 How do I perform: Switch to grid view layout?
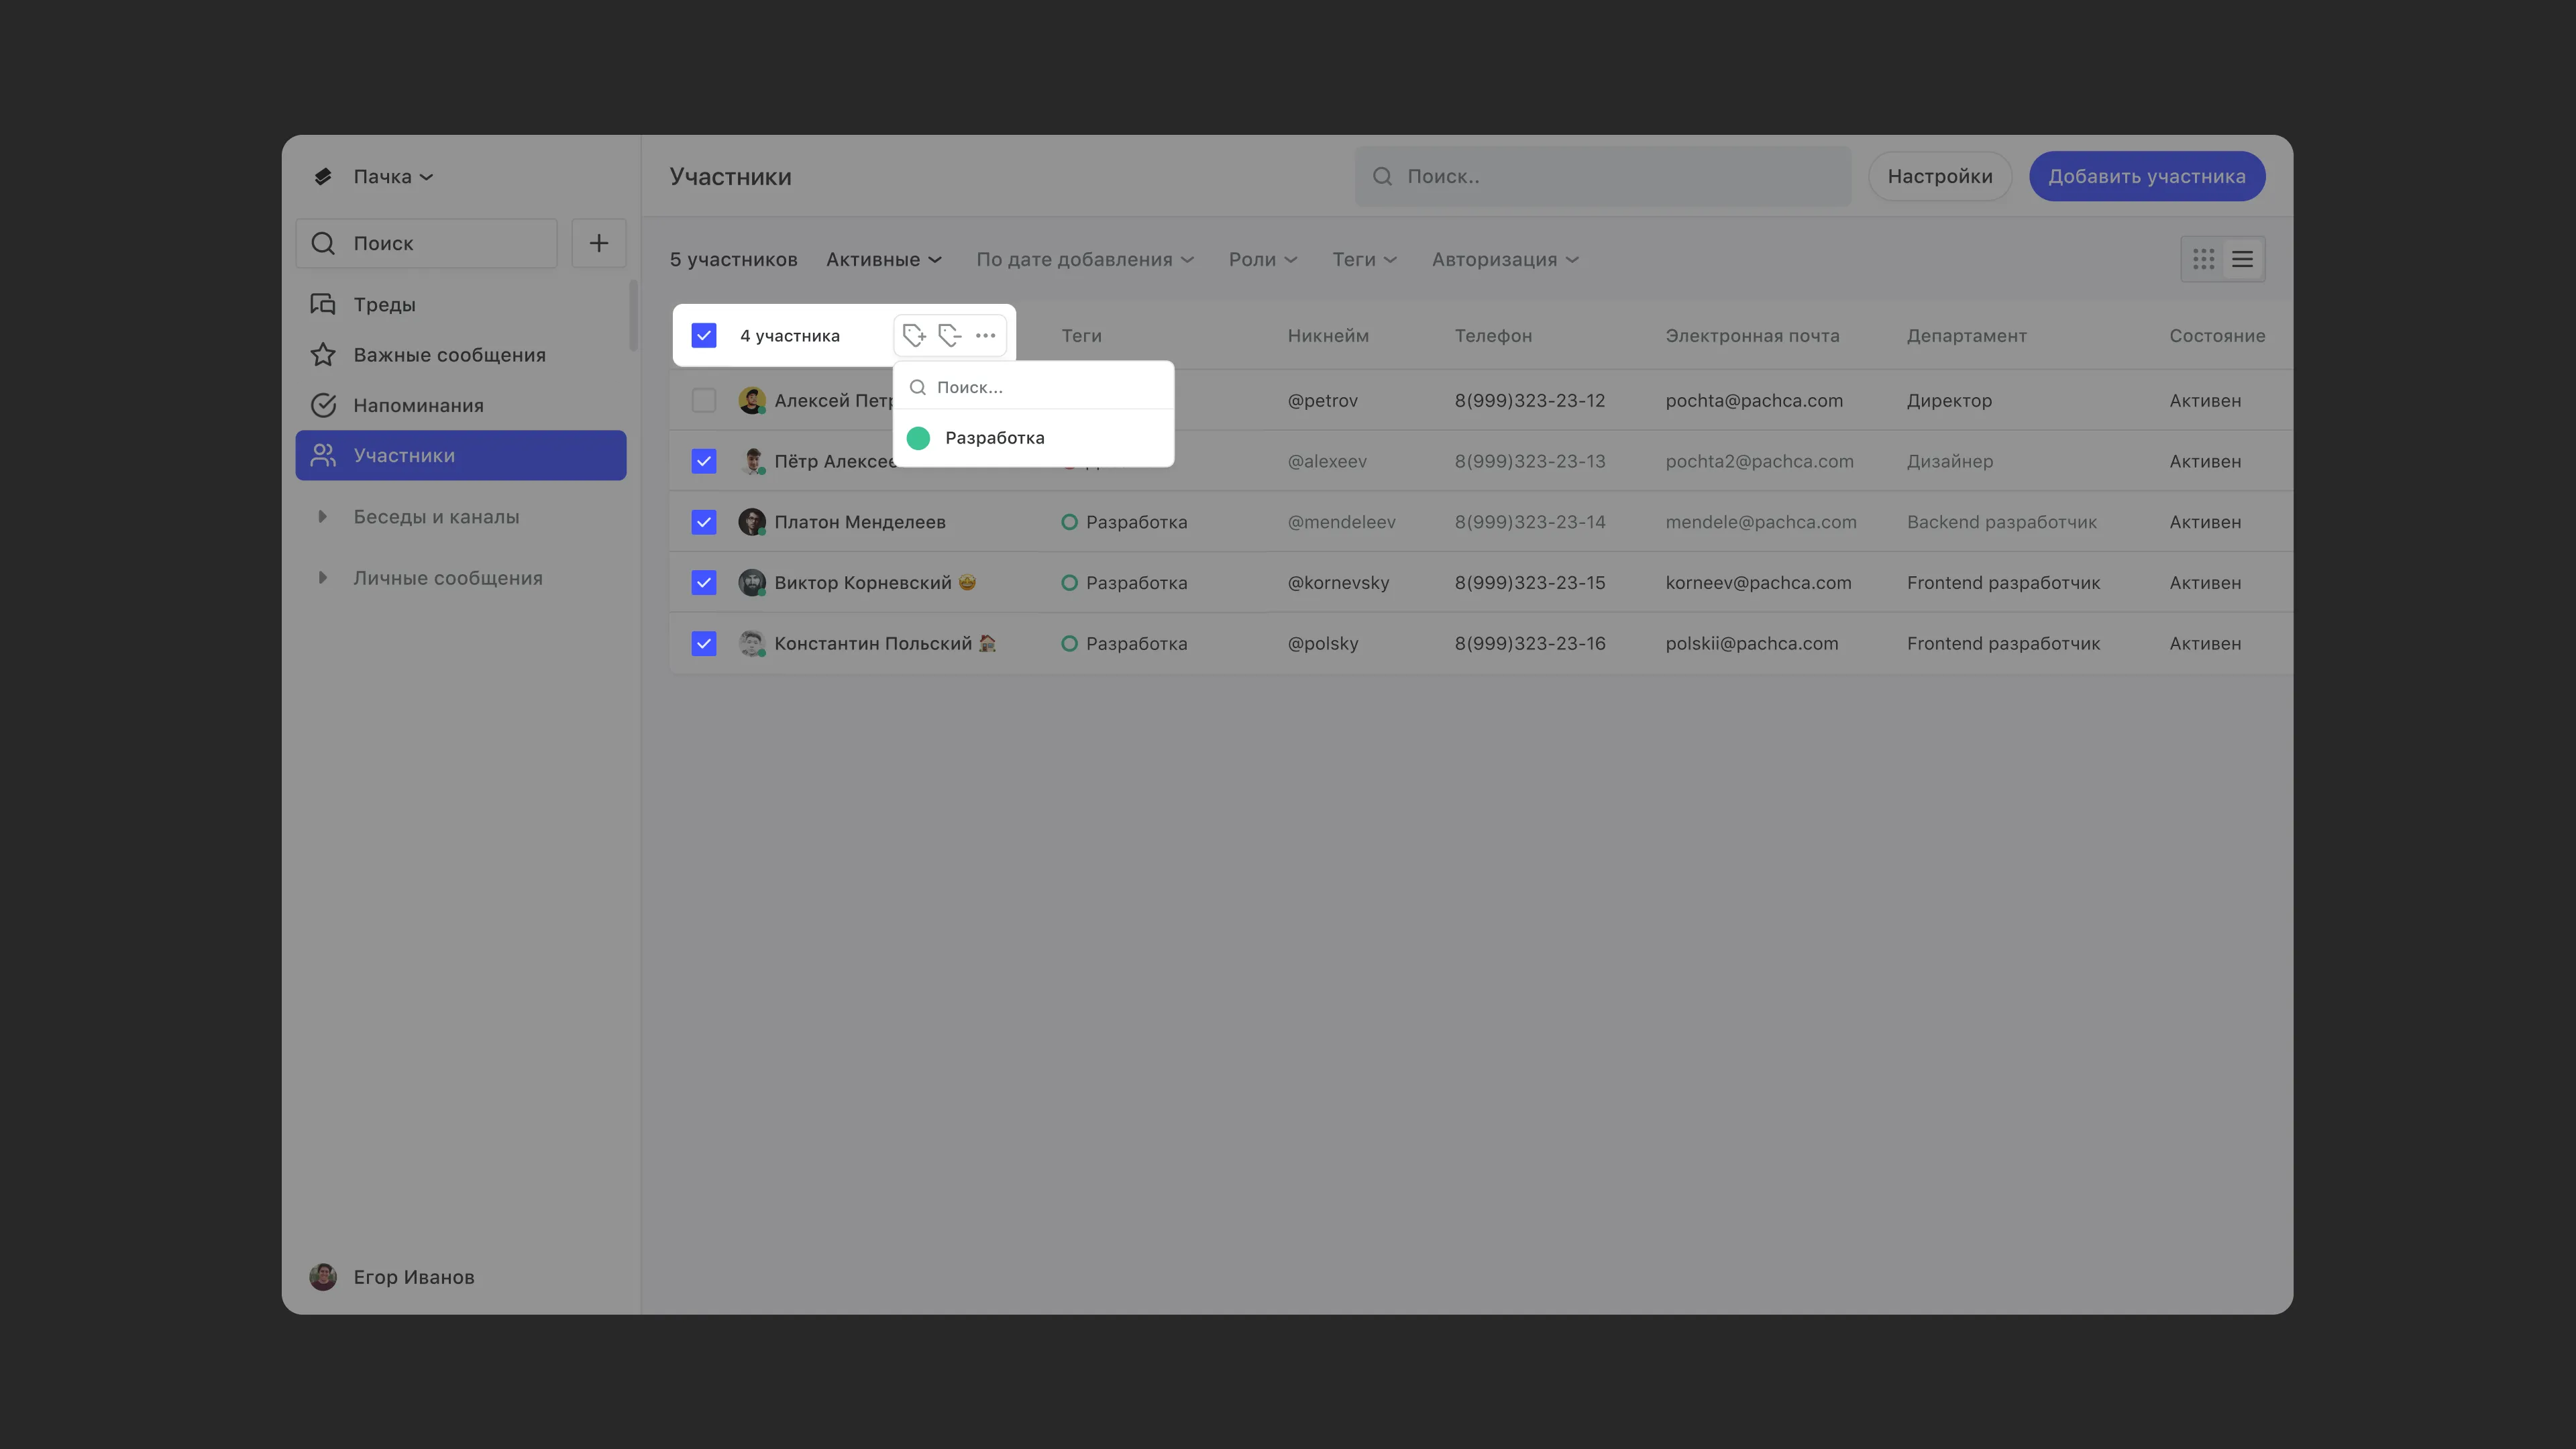tap(2203, 260)
